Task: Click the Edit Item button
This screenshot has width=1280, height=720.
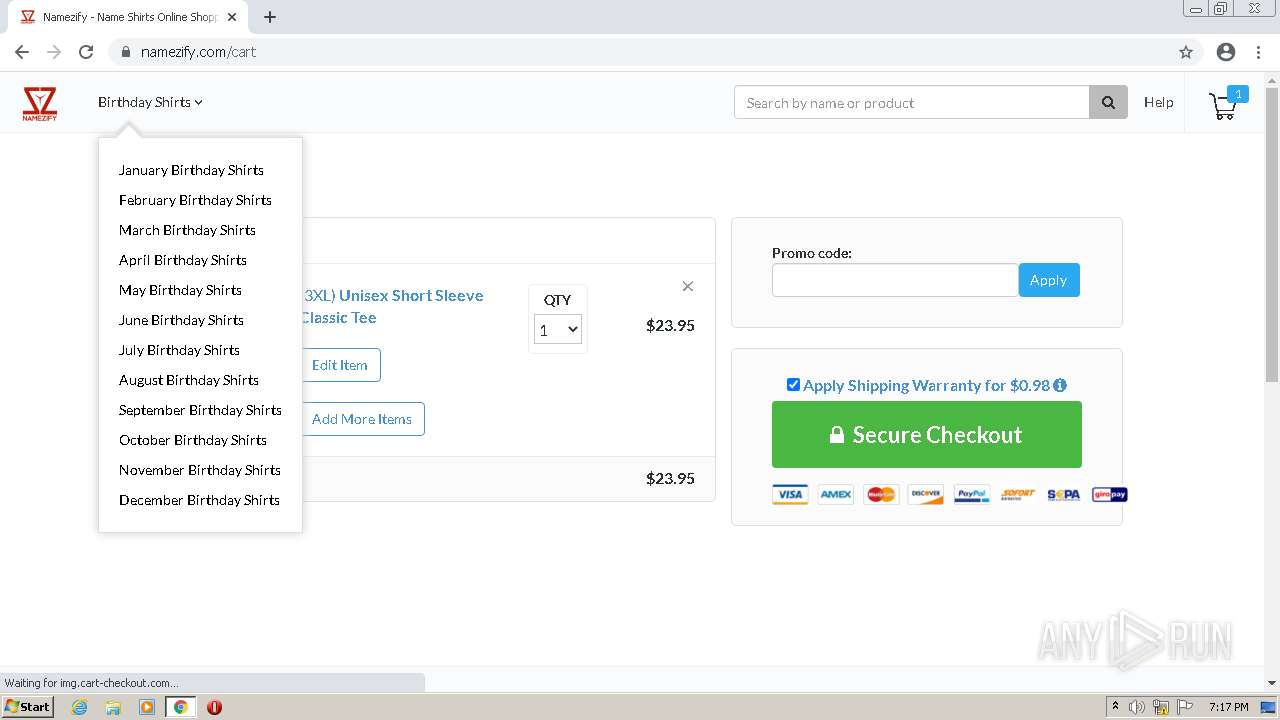Action: tap(340, 365)
